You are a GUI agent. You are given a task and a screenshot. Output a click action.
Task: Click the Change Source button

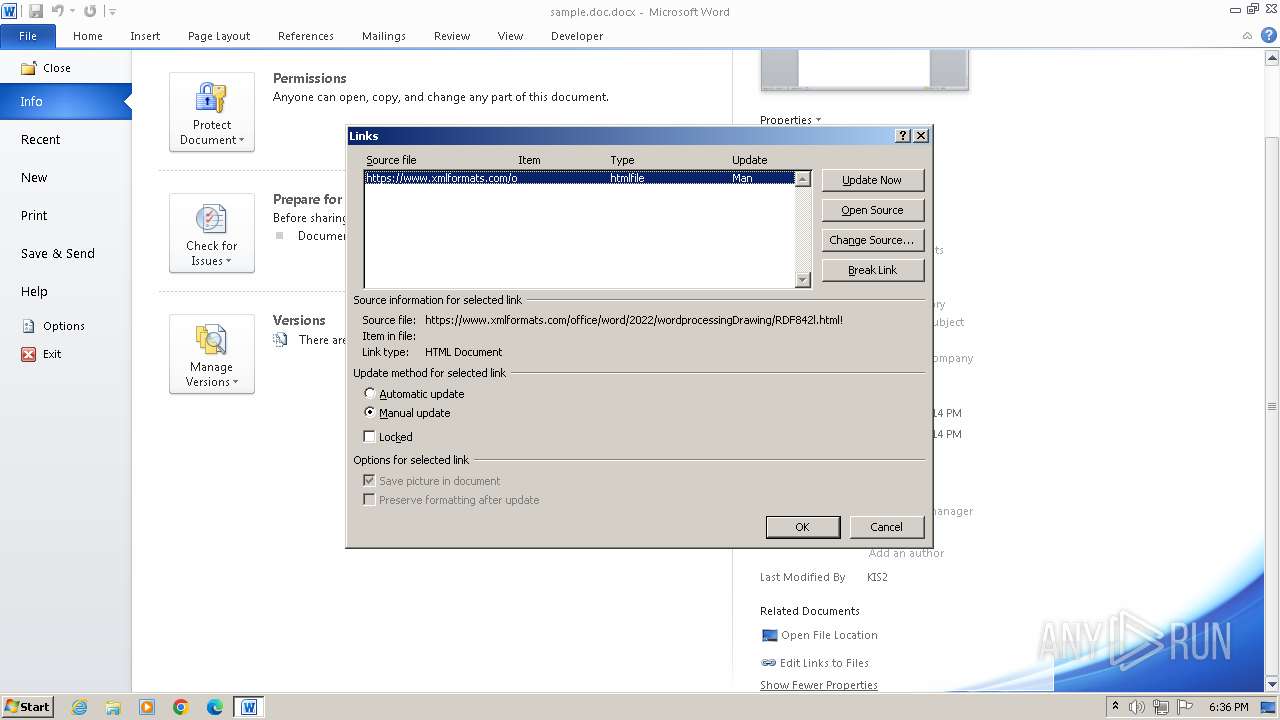coord(872,240)
